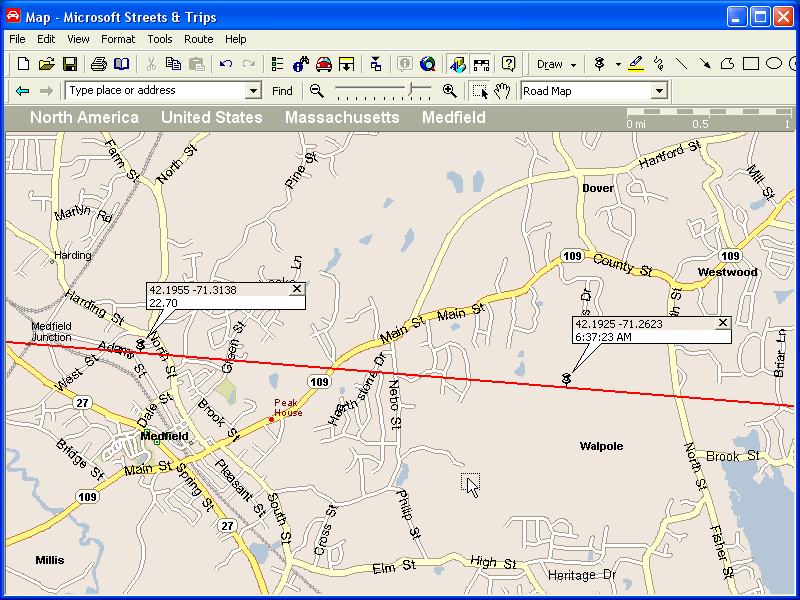This screenshot has height=600, width=800.
Task: Open the Edit menu
Action: [x=46, y=39]
